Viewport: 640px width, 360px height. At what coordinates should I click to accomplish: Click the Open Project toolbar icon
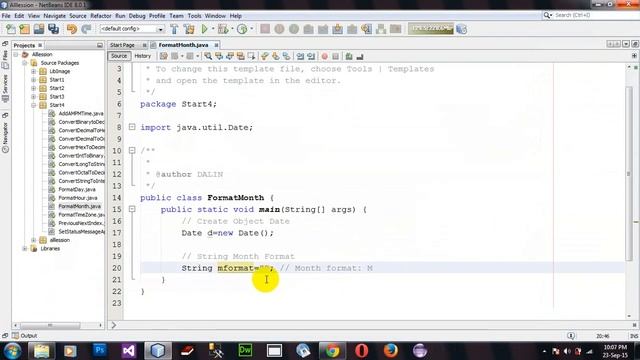pos(39,29)
